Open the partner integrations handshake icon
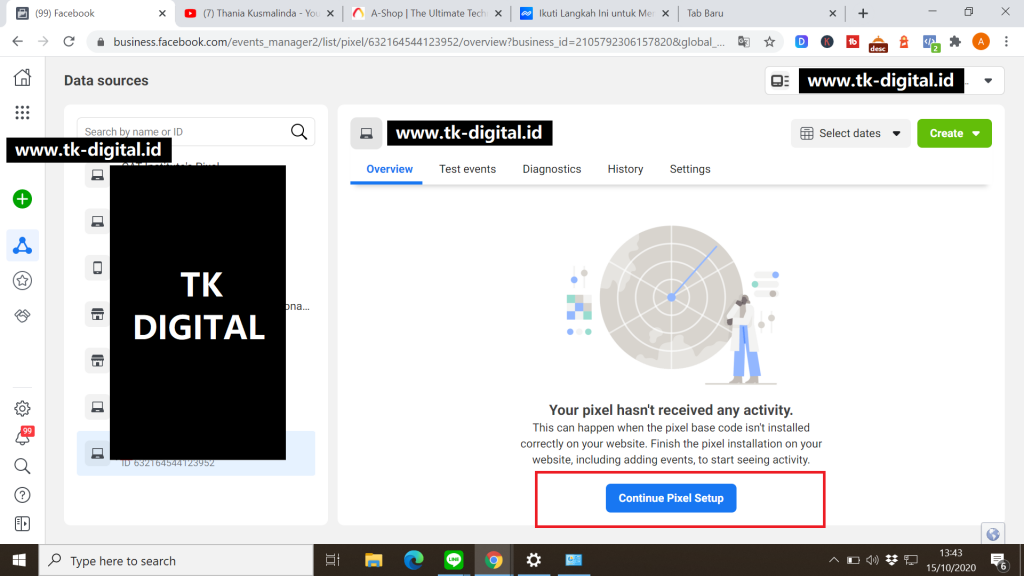 22,316
